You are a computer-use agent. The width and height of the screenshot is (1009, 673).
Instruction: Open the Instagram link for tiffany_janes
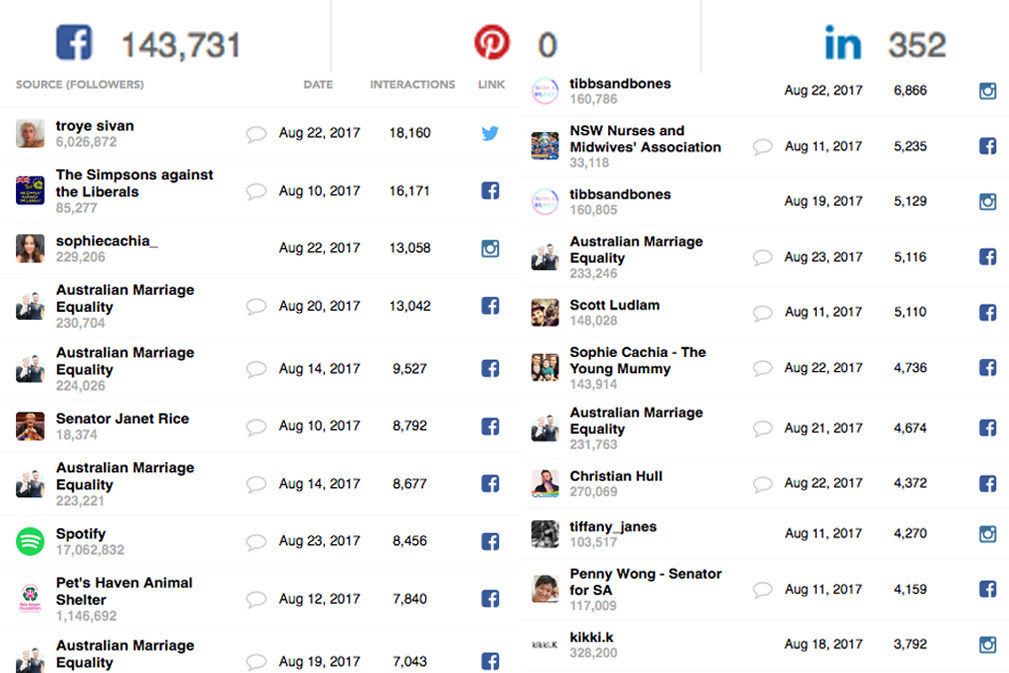988,533
